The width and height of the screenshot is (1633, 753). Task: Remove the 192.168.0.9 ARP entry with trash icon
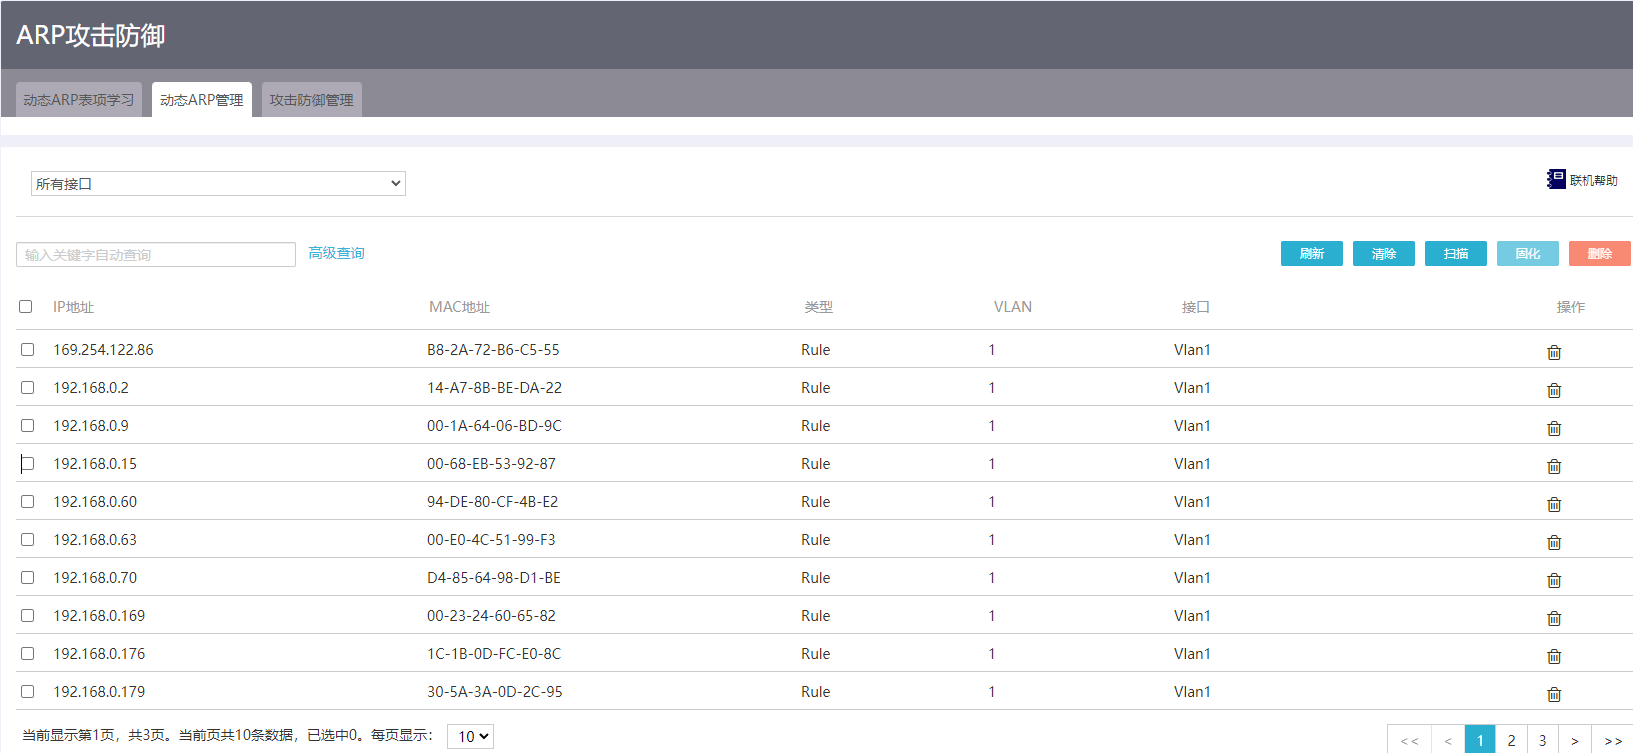1554,428
